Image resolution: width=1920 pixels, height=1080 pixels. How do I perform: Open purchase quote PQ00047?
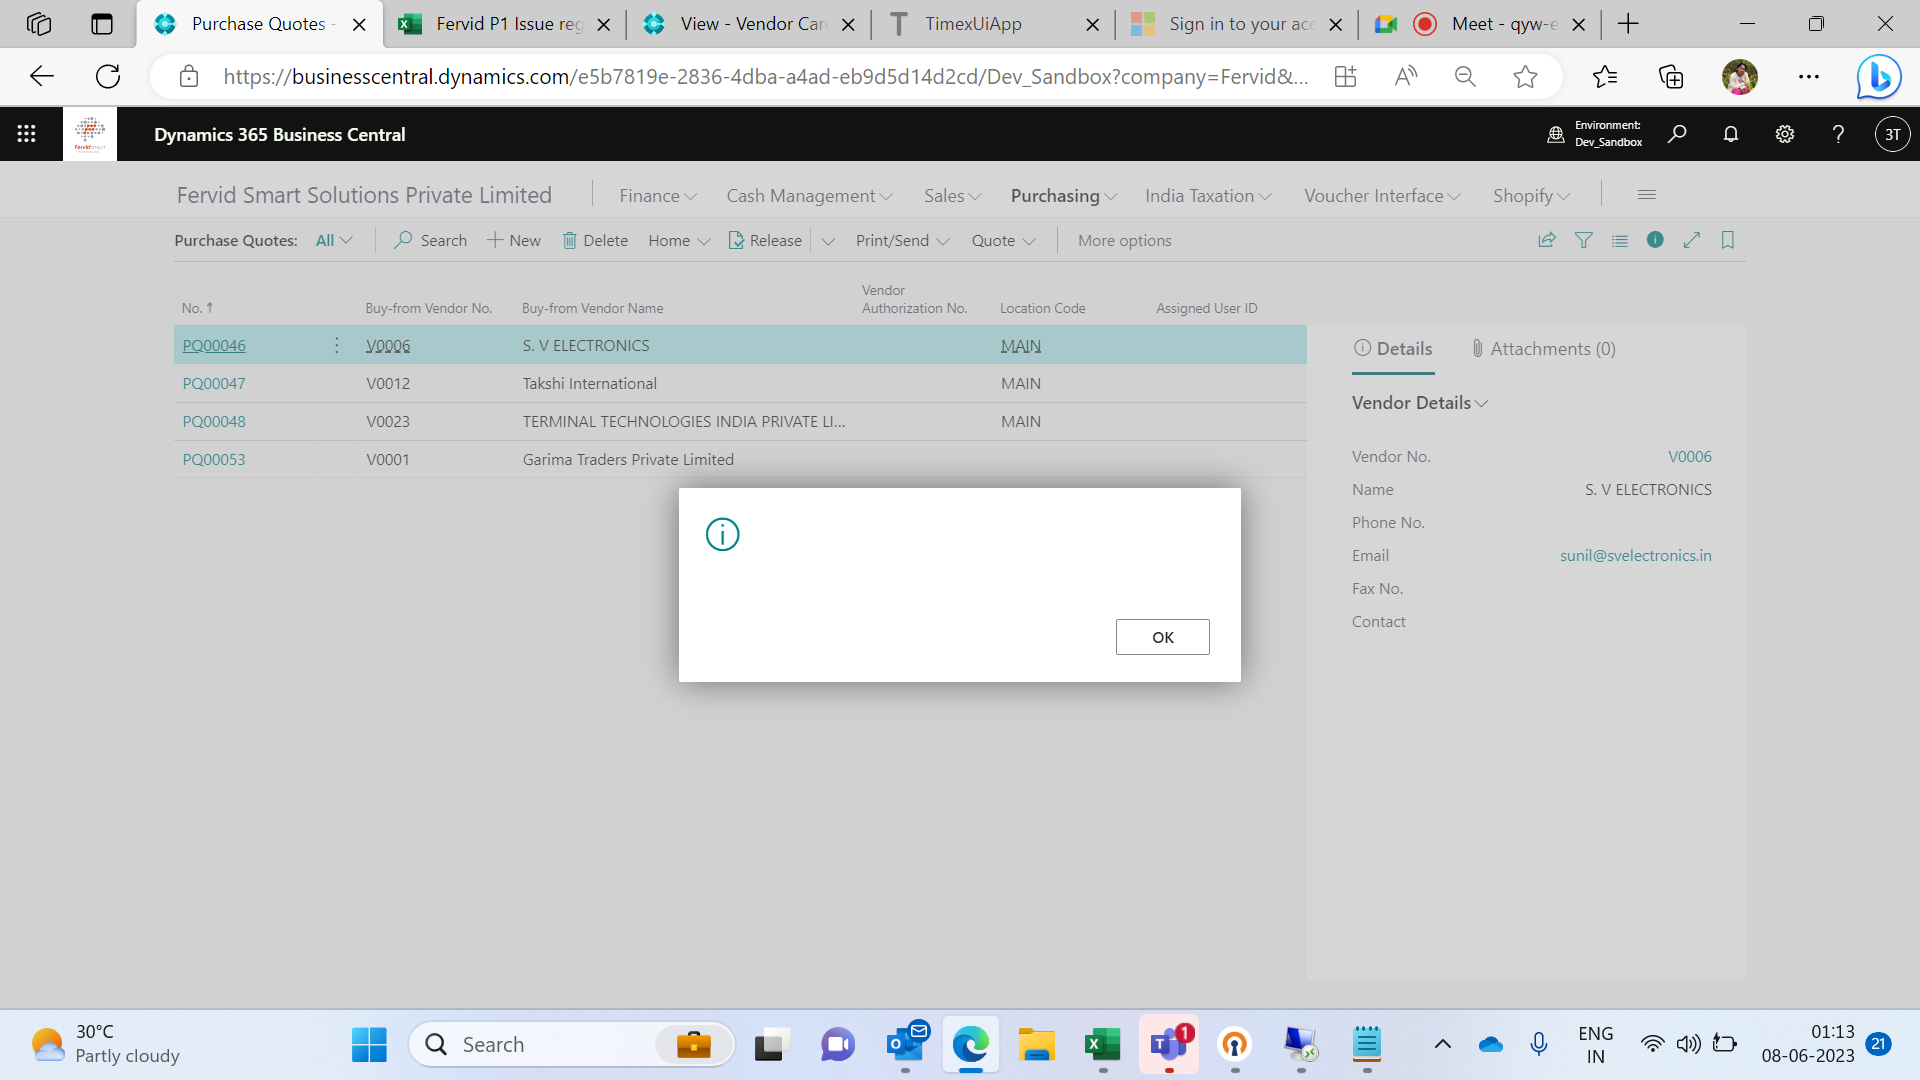click(213, 383)
